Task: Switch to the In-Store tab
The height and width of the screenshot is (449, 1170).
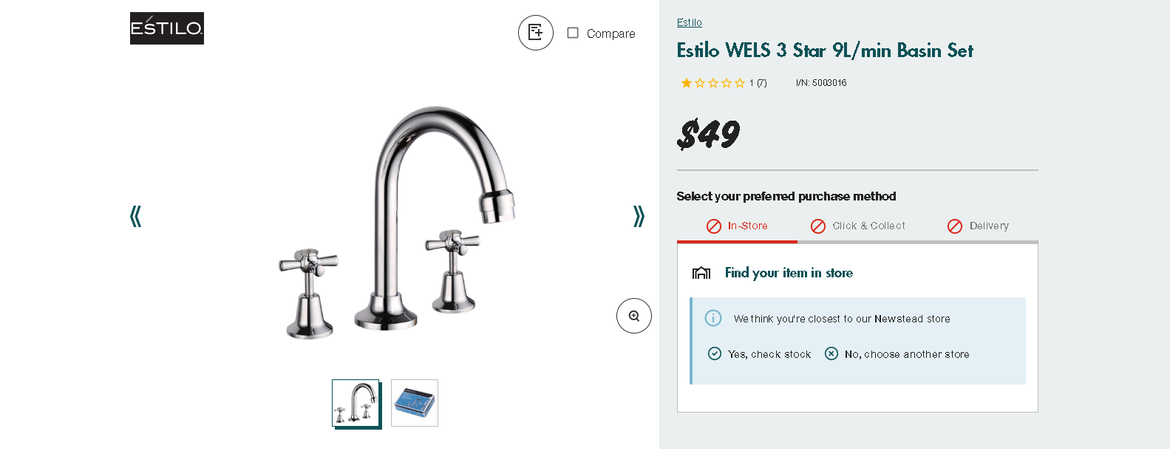Action: 737,226
